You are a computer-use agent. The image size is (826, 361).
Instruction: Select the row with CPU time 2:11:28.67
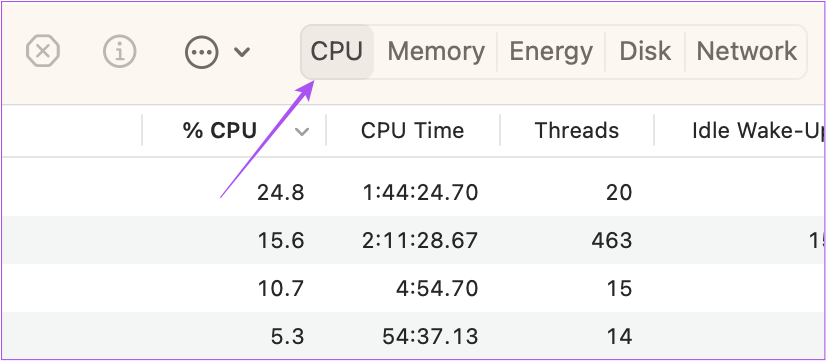414,240
